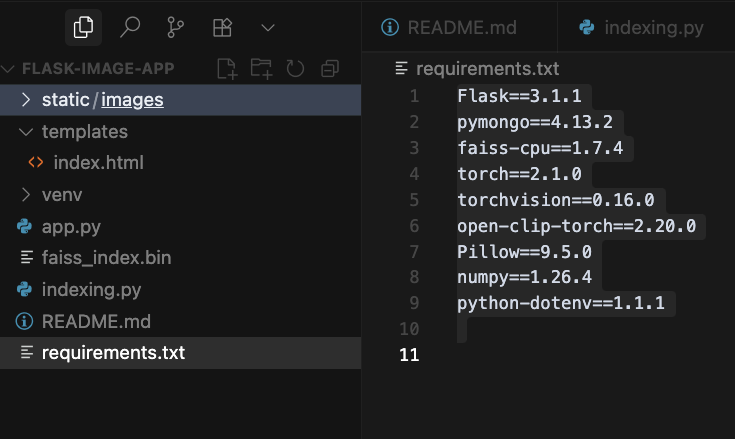Collapse all folders in Explorer
This screenshot has width=735, height=439.
330,69
